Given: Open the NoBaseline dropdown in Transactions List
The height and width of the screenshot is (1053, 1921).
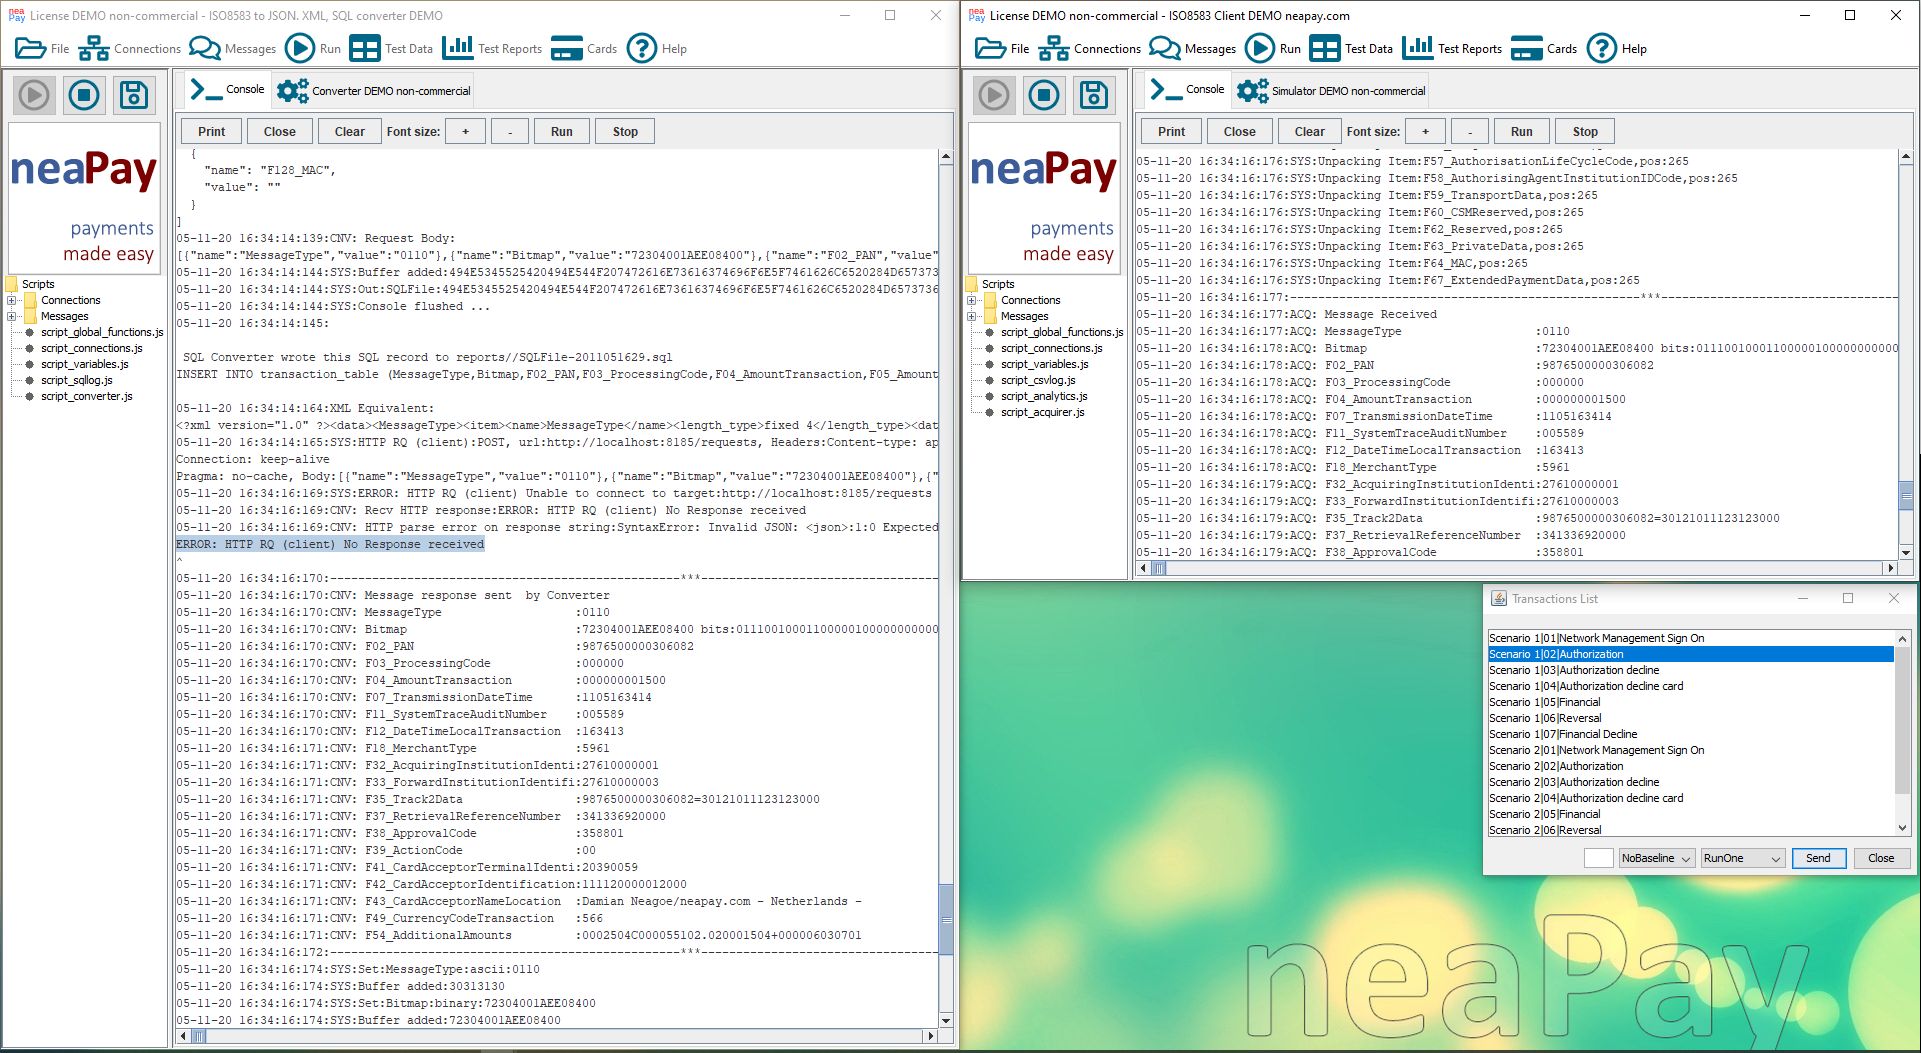Looking at the screenshot, I should click(1656, 858).
